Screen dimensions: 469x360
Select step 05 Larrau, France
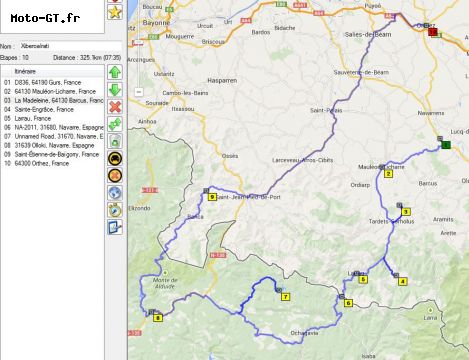click(53, 118)
